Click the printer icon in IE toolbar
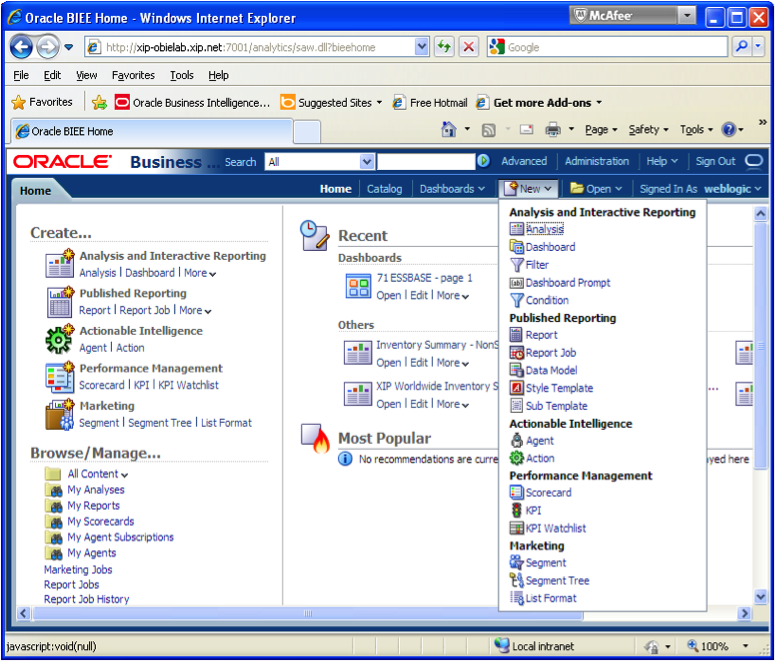This screenshot has width=775, height=661. tap(553, 130)
